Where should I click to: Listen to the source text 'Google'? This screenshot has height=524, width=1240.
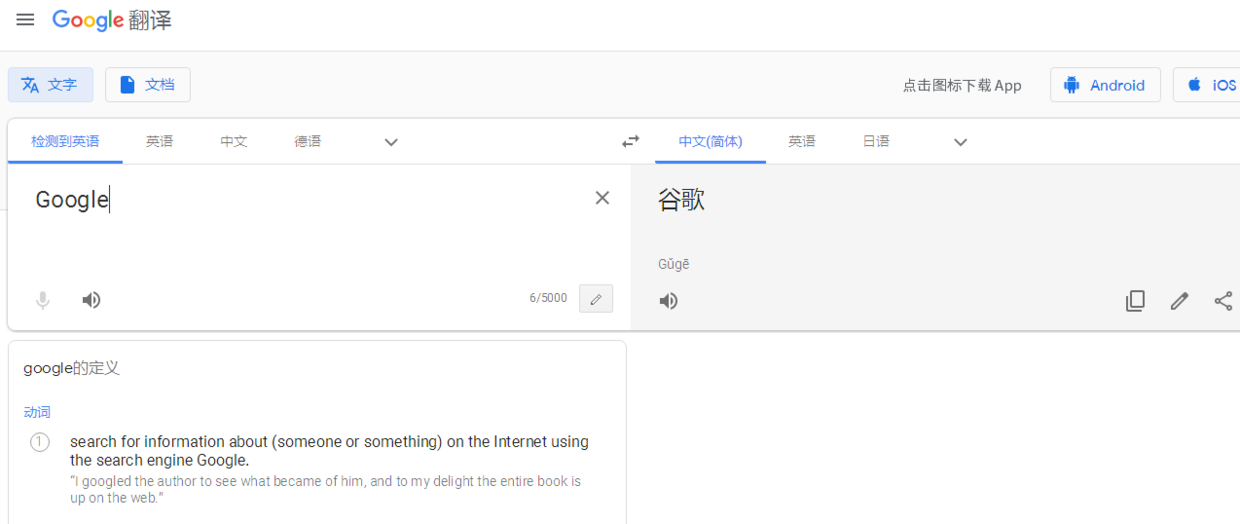click(91, 300)
